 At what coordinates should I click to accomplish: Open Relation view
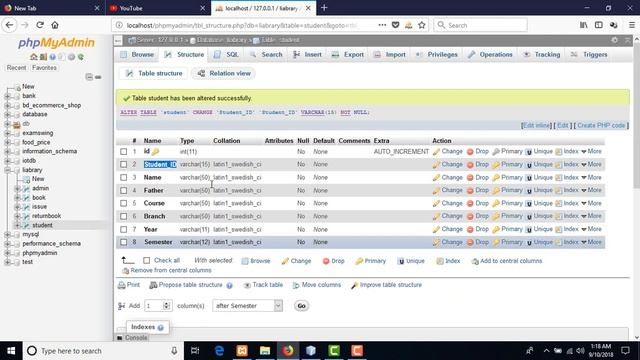(224, 73)
